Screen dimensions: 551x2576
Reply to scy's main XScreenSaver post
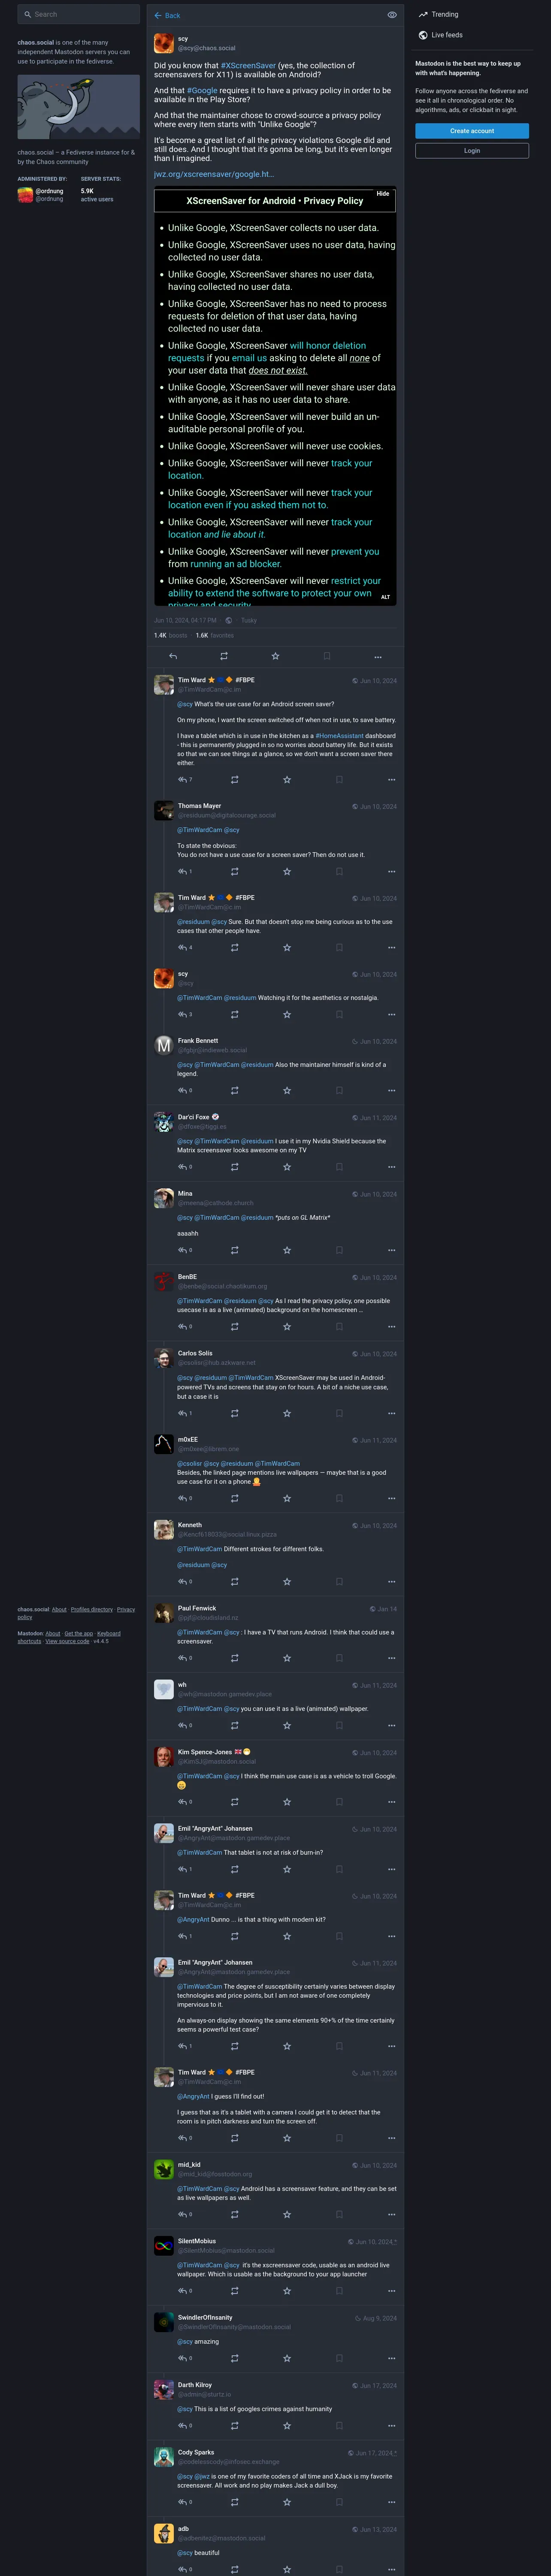point(173,656)
